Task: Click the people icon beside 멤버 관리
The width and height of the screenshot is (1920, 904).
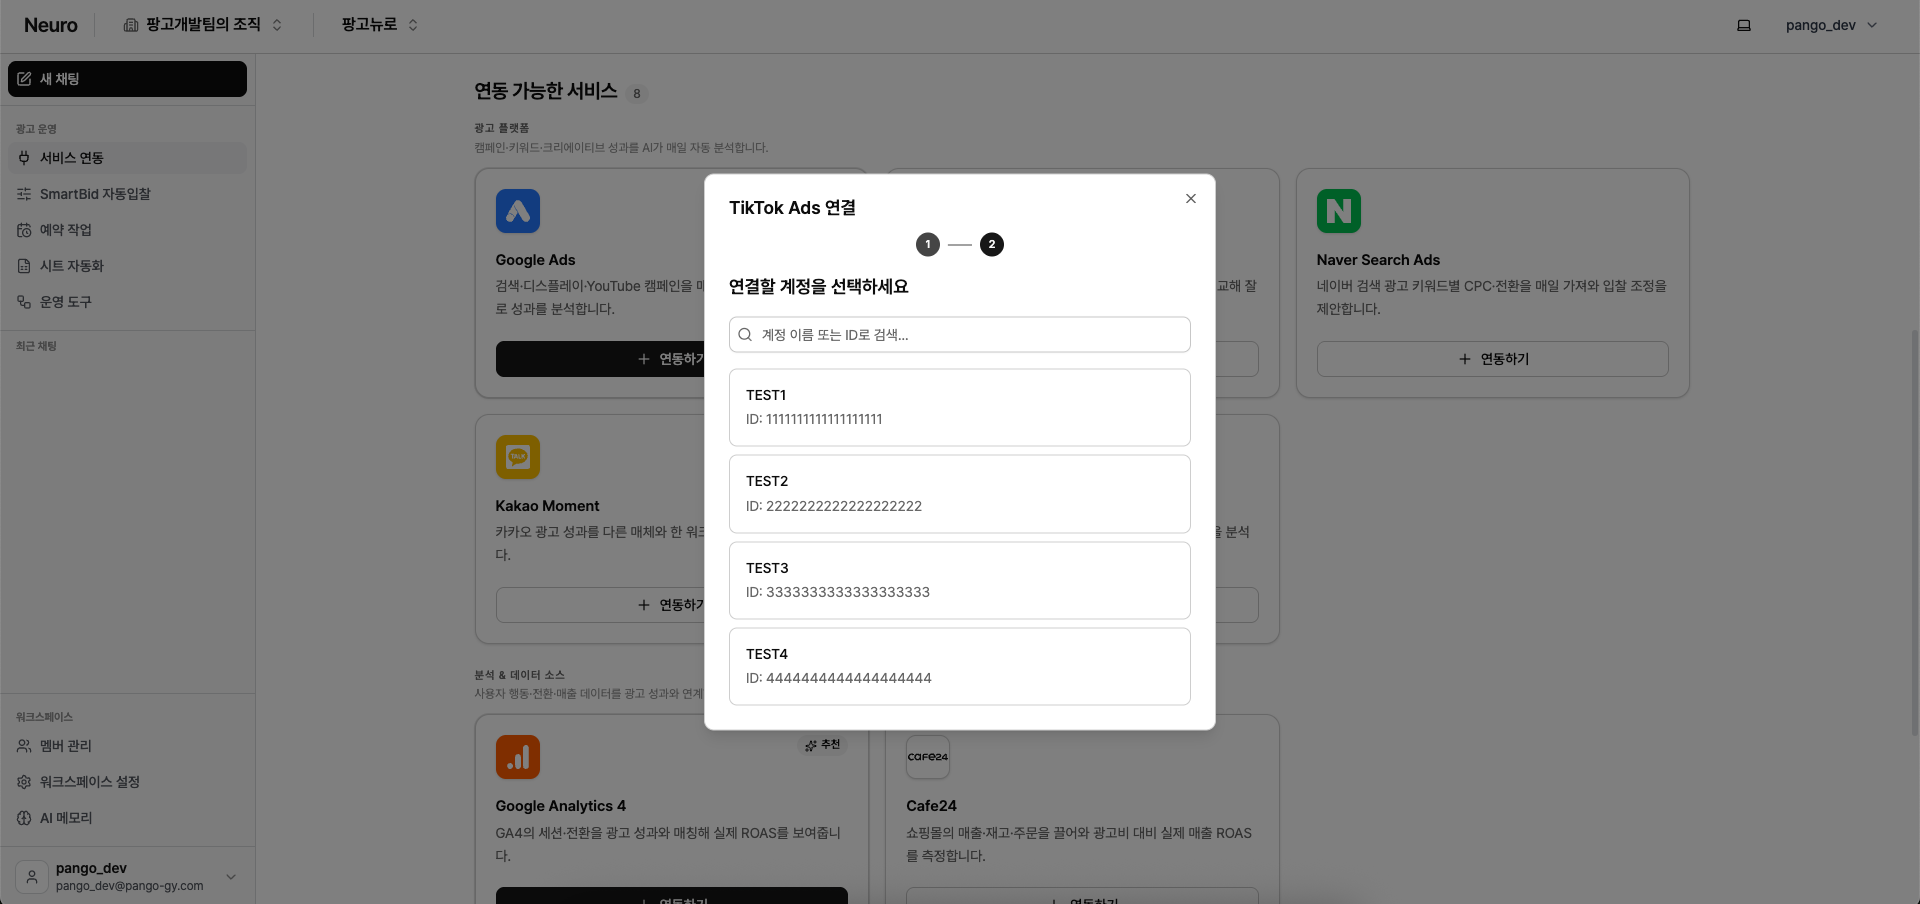Action: point(24,746)
